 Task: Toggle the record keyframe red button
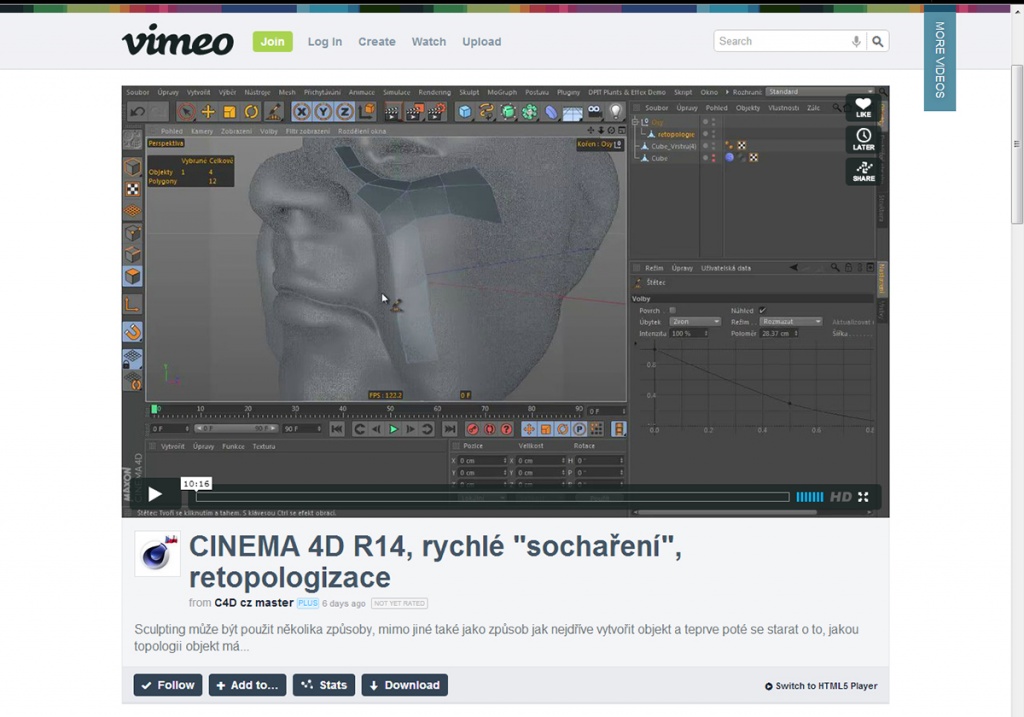pos(472,429)
